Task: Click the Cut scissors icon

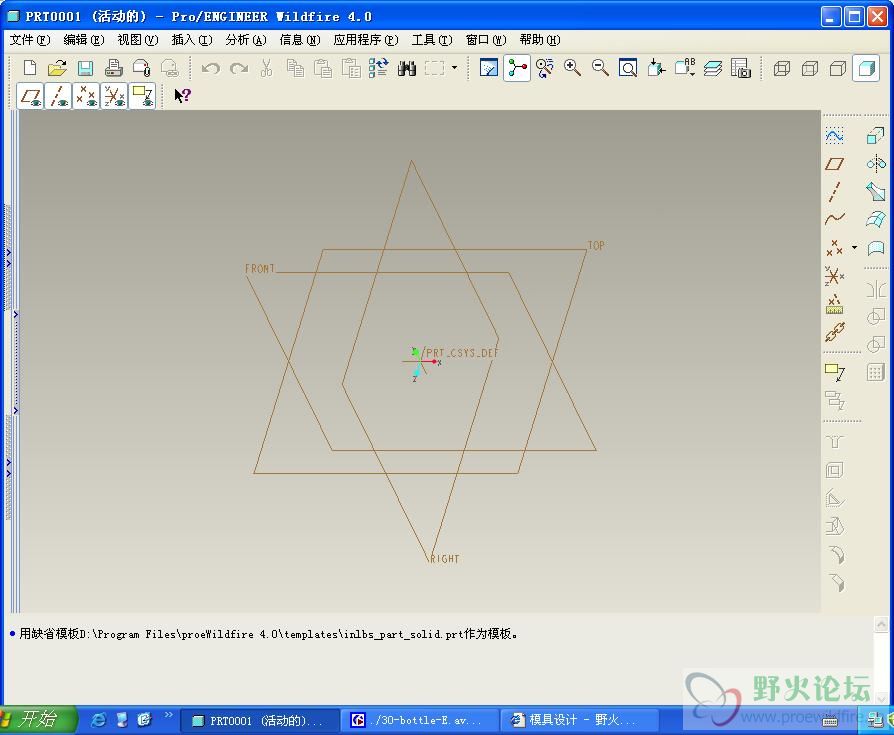Action: (x=266, y=68)
